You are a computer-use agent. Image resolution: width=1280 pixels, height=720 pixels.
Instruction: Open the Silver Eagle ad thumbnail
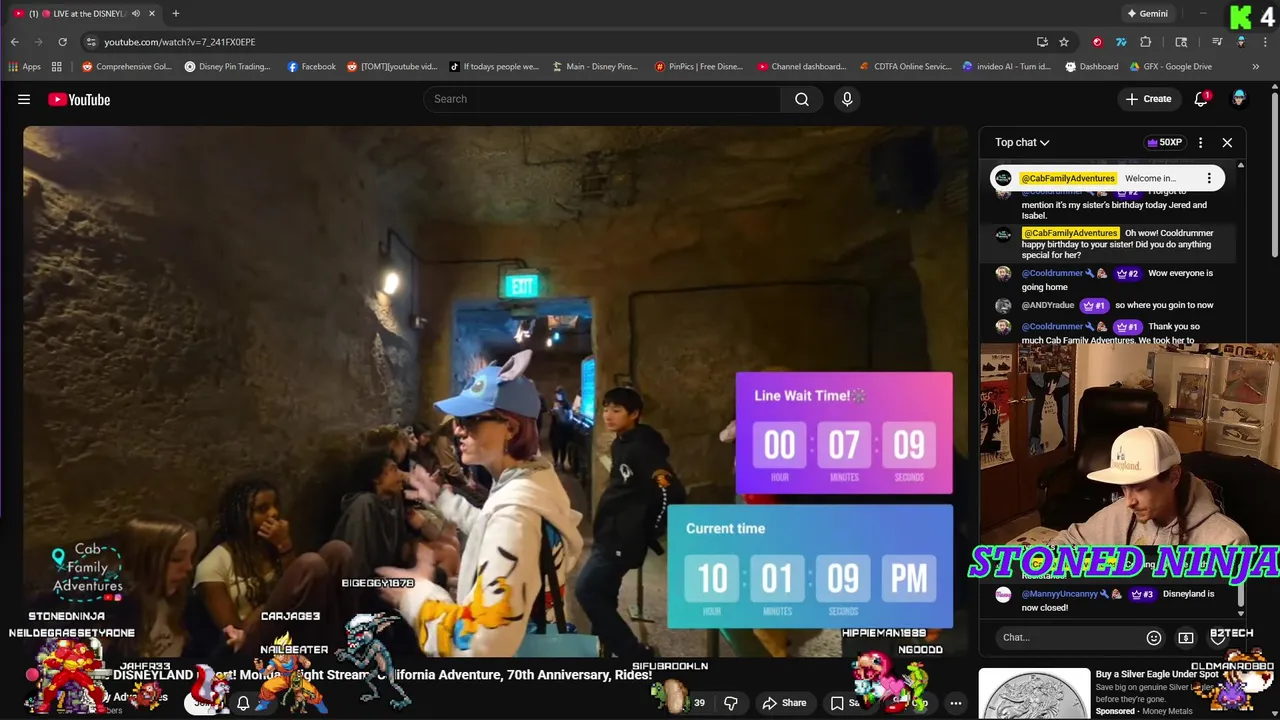click(x=1034, y=694)
